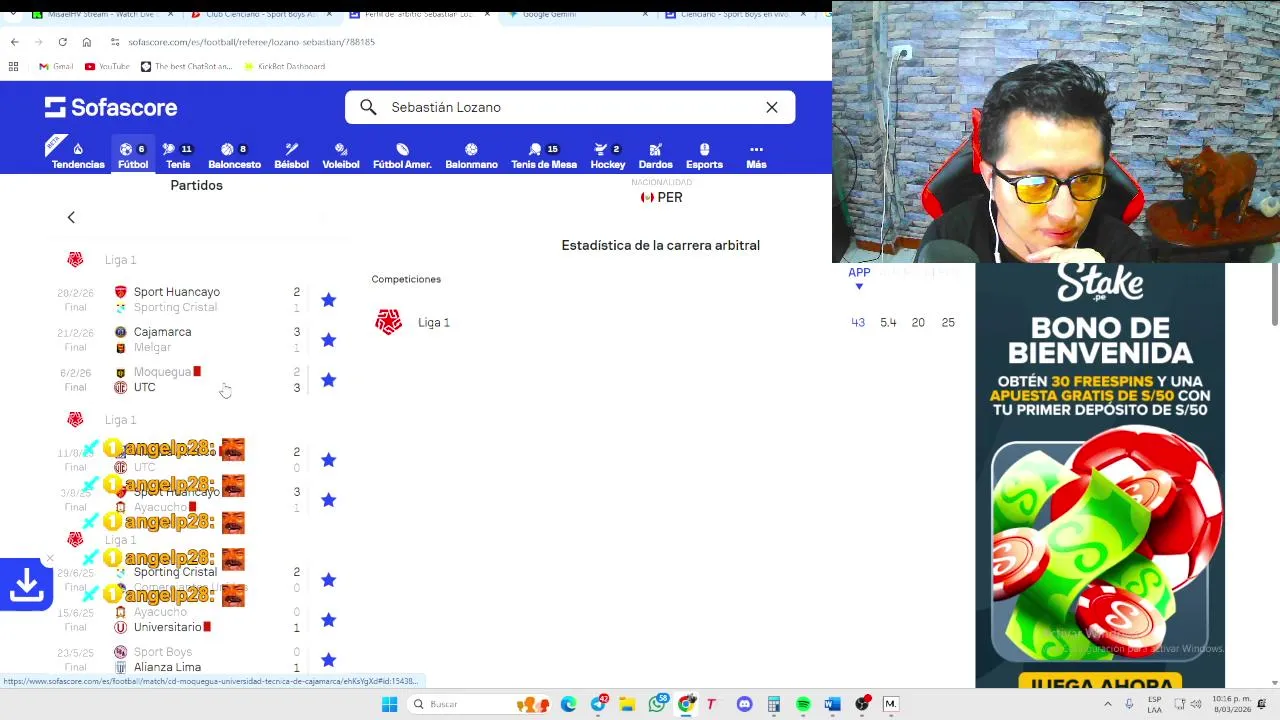The image size is (1280, 720).
Task: Open the Dardos sport tab
Action: click(x=655, y=155)
